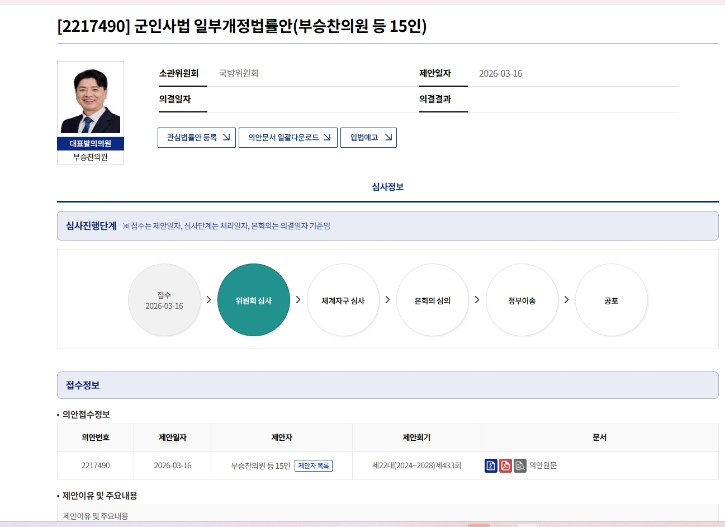Click the 제안이유 및 주요내용 heading
The height and width of the screenshot is (527, 725).
(99, 496)
